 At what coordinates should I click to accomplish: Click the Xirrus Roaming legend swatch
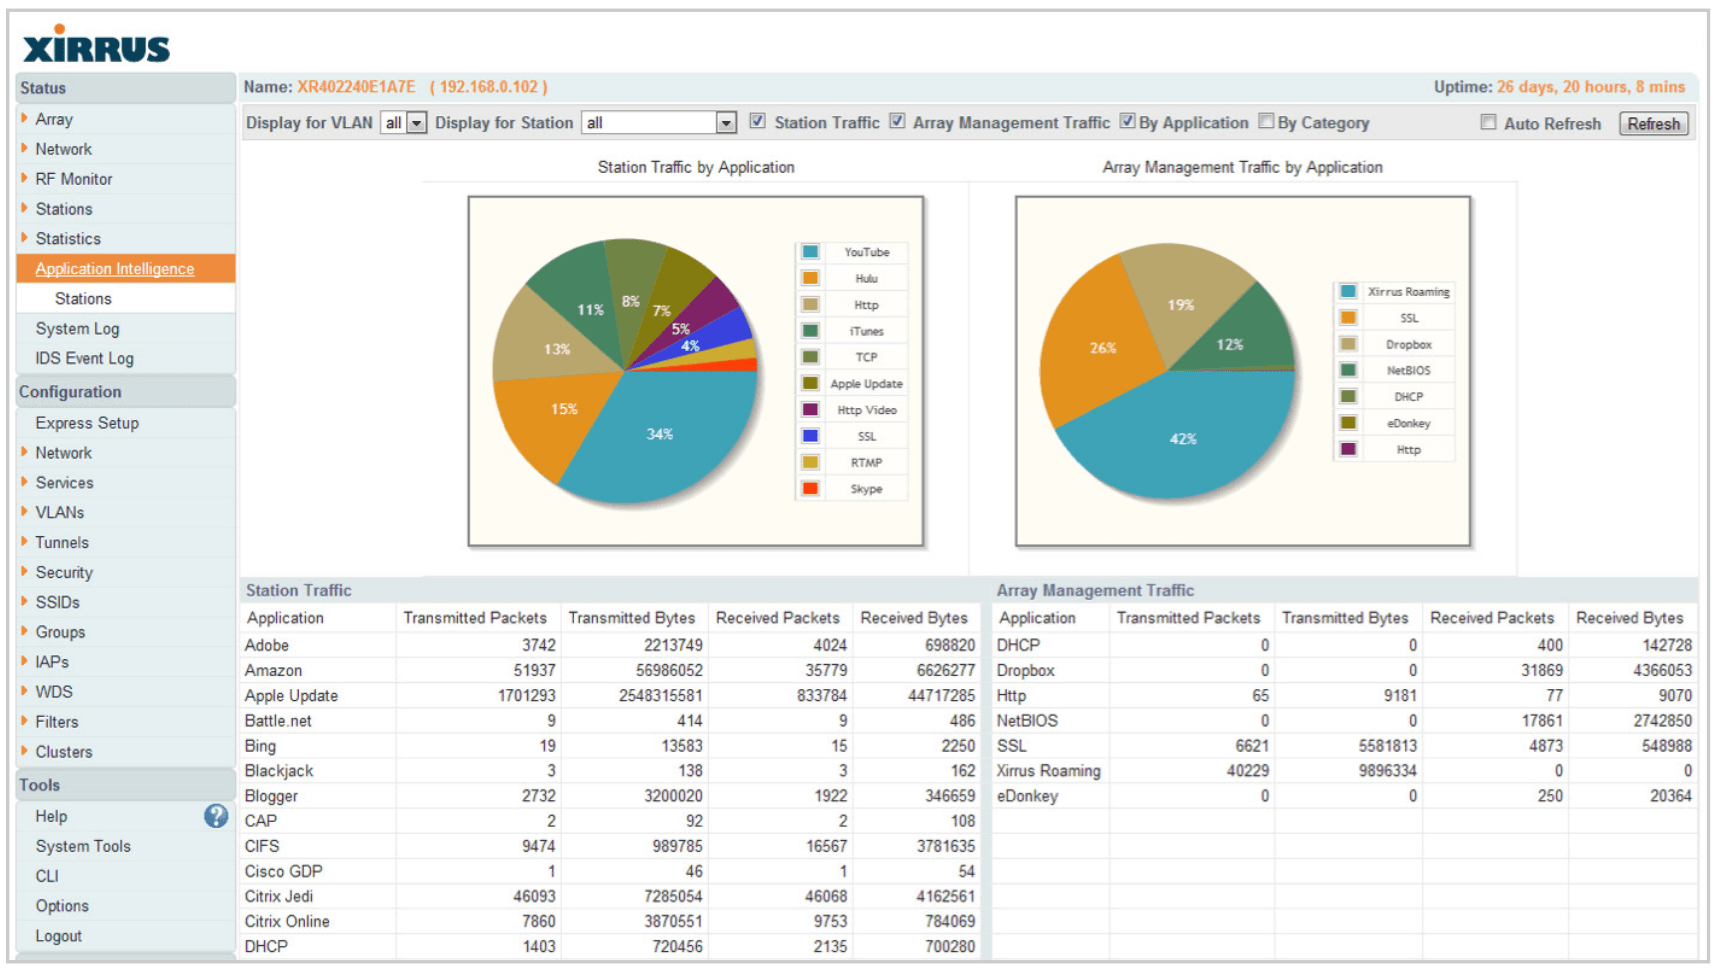coord(1348,291)
